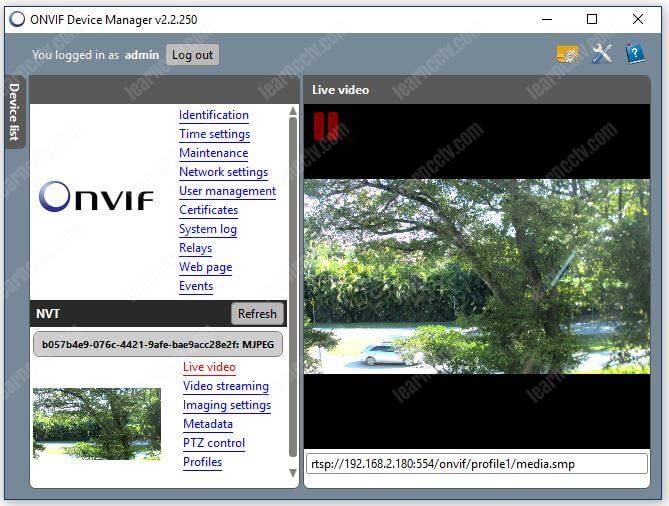
Task: Close the ONVIF Device Manager window
Action: [x=638, y=19]
